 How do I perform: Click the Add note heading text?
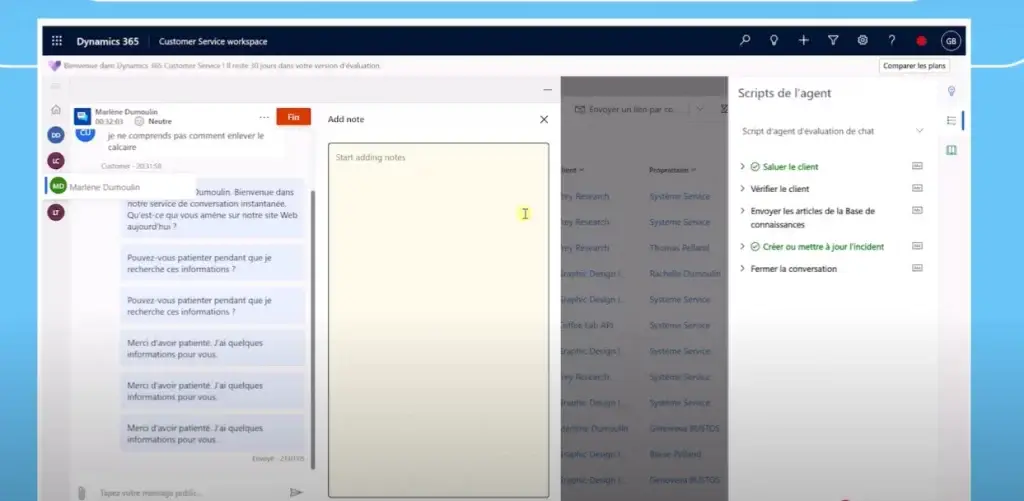(346, 120)
